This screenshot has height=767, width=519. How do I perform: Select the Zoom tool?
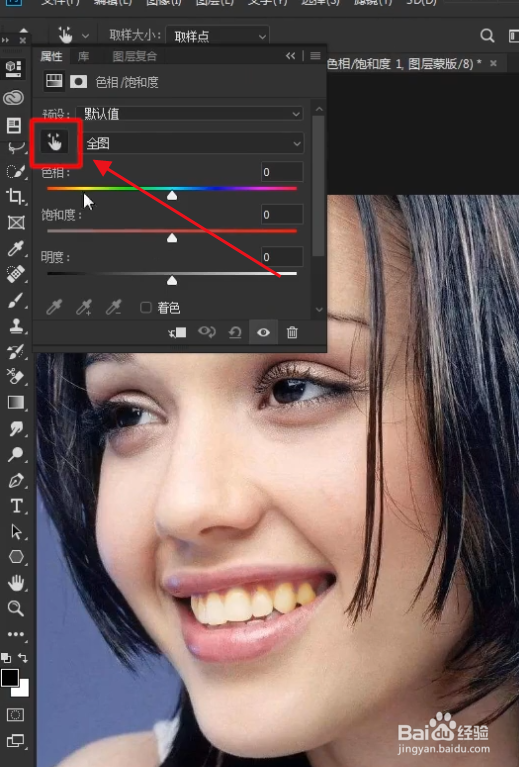pos(16,608)
